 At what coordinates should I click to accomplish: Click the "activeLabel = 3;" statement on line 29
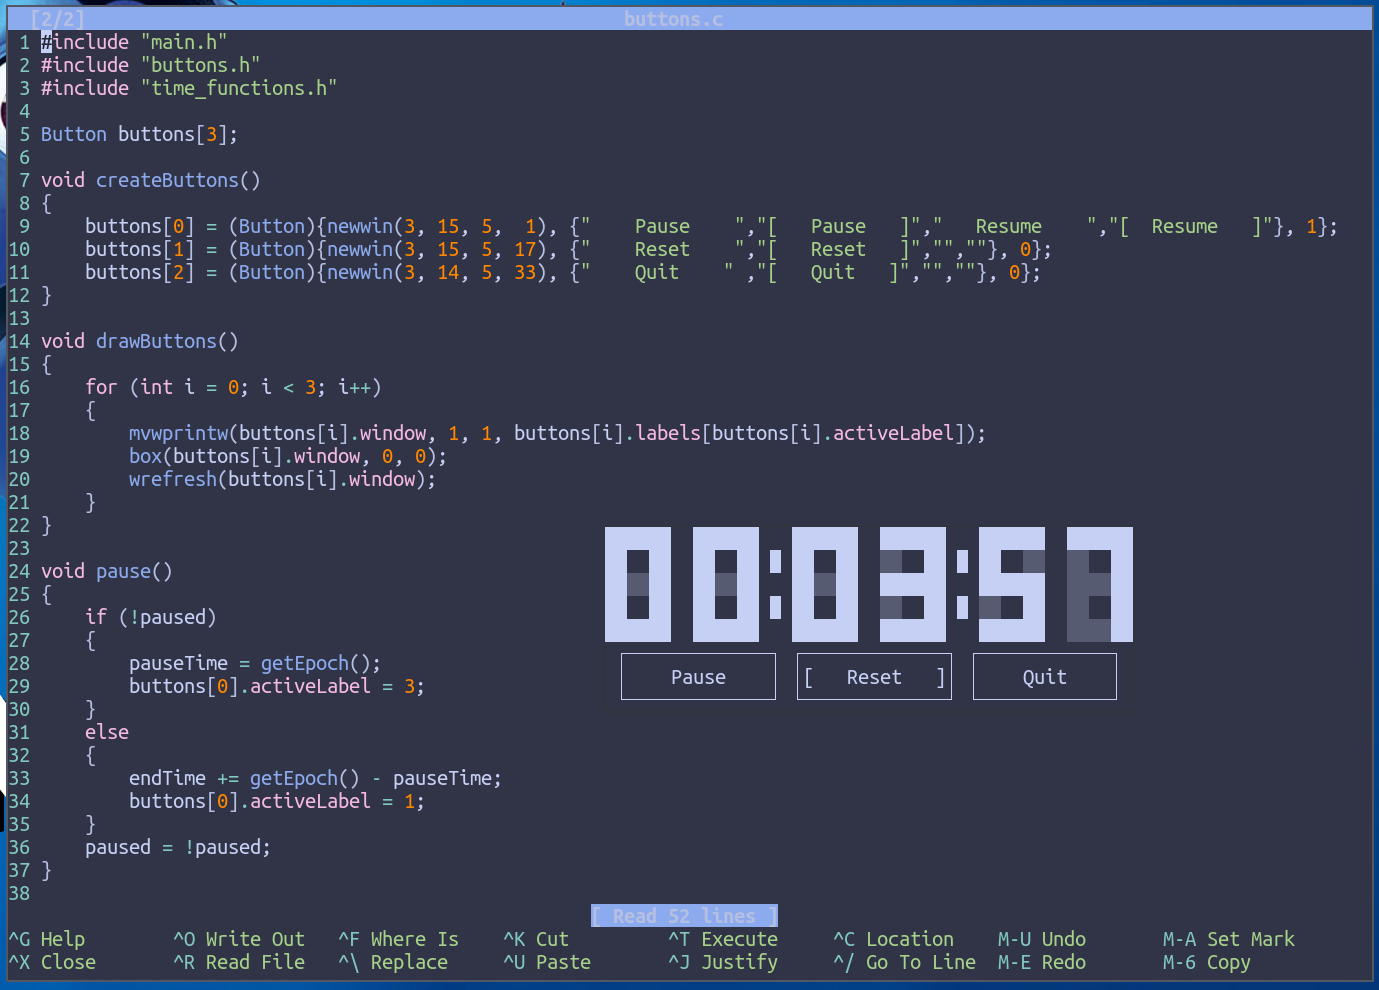(x=337, y=686)
